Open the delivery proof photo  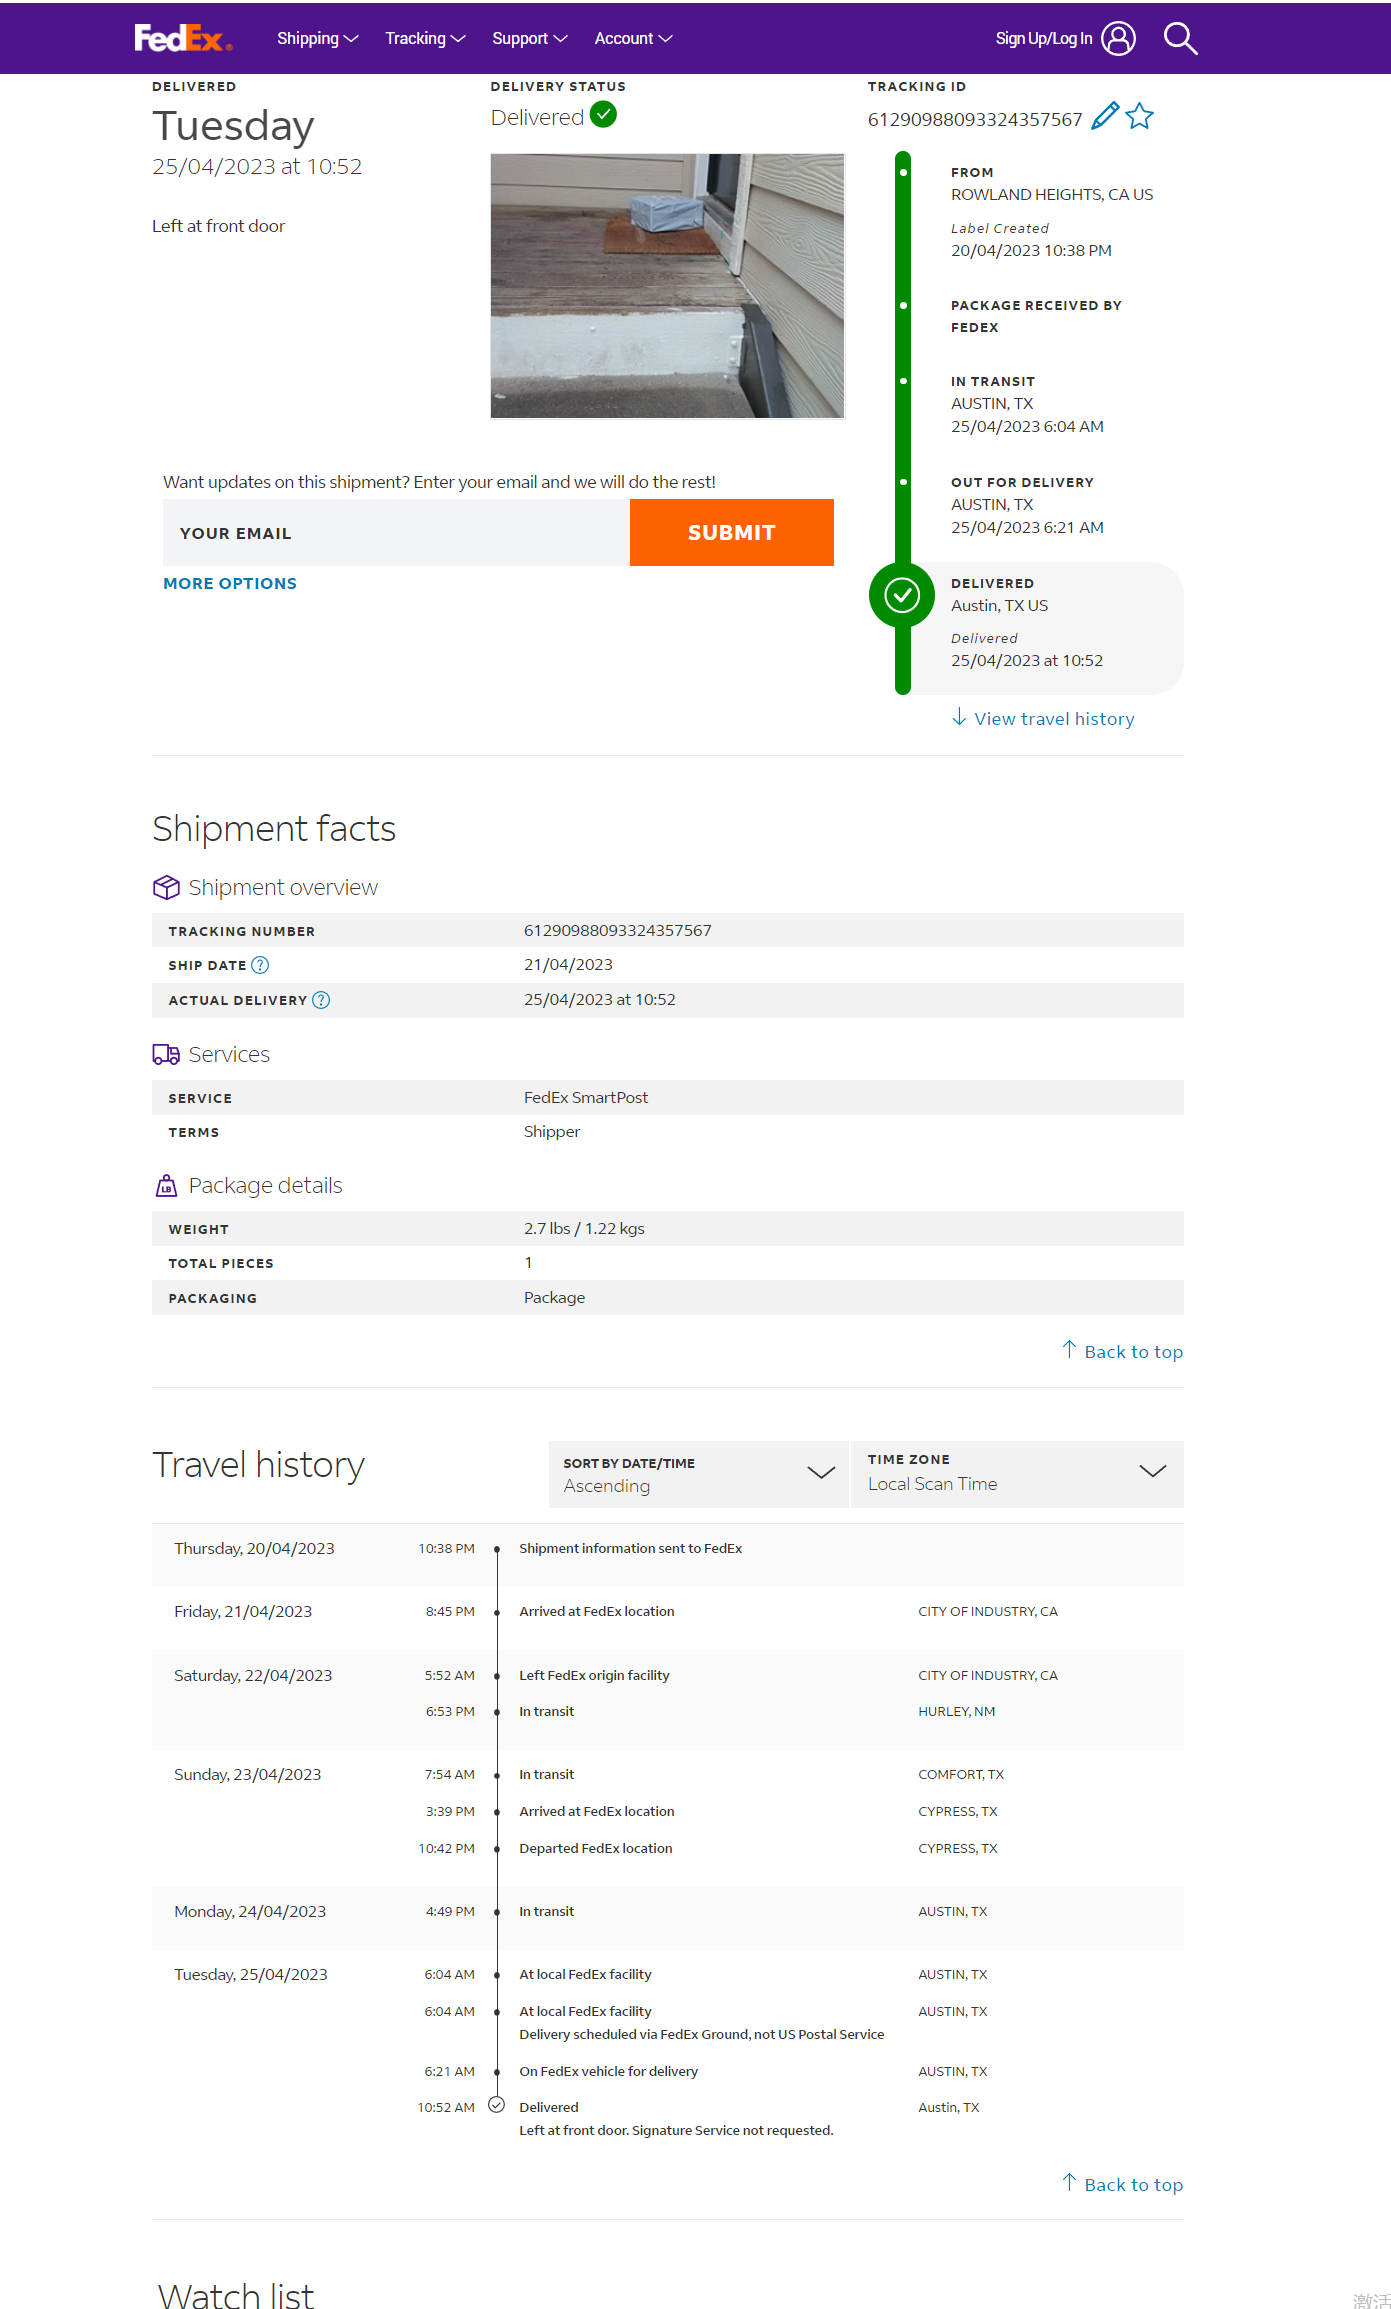point(667,286)
